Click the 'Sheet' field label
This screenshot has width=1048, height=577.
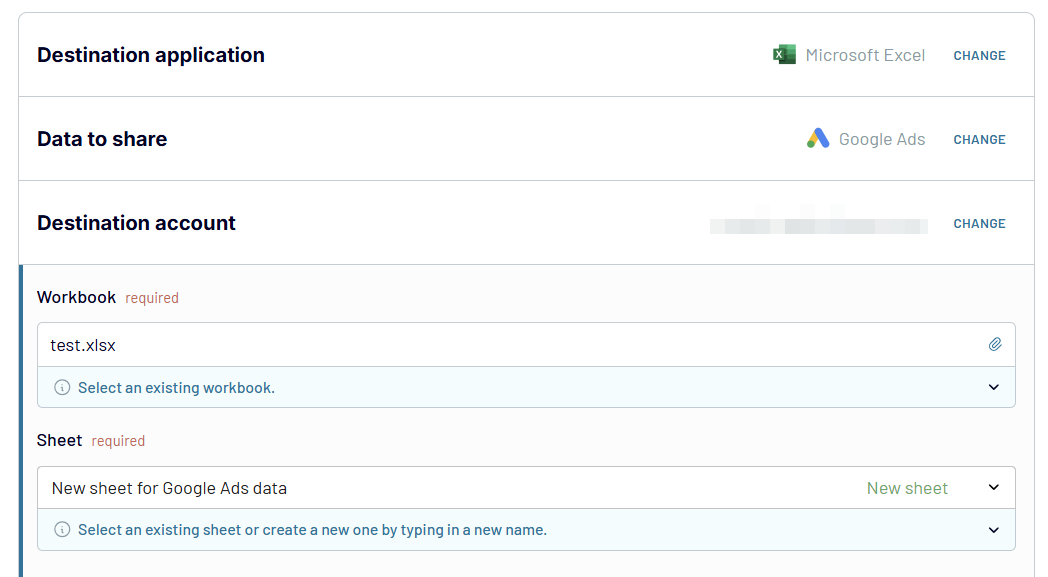coord(59,441)
